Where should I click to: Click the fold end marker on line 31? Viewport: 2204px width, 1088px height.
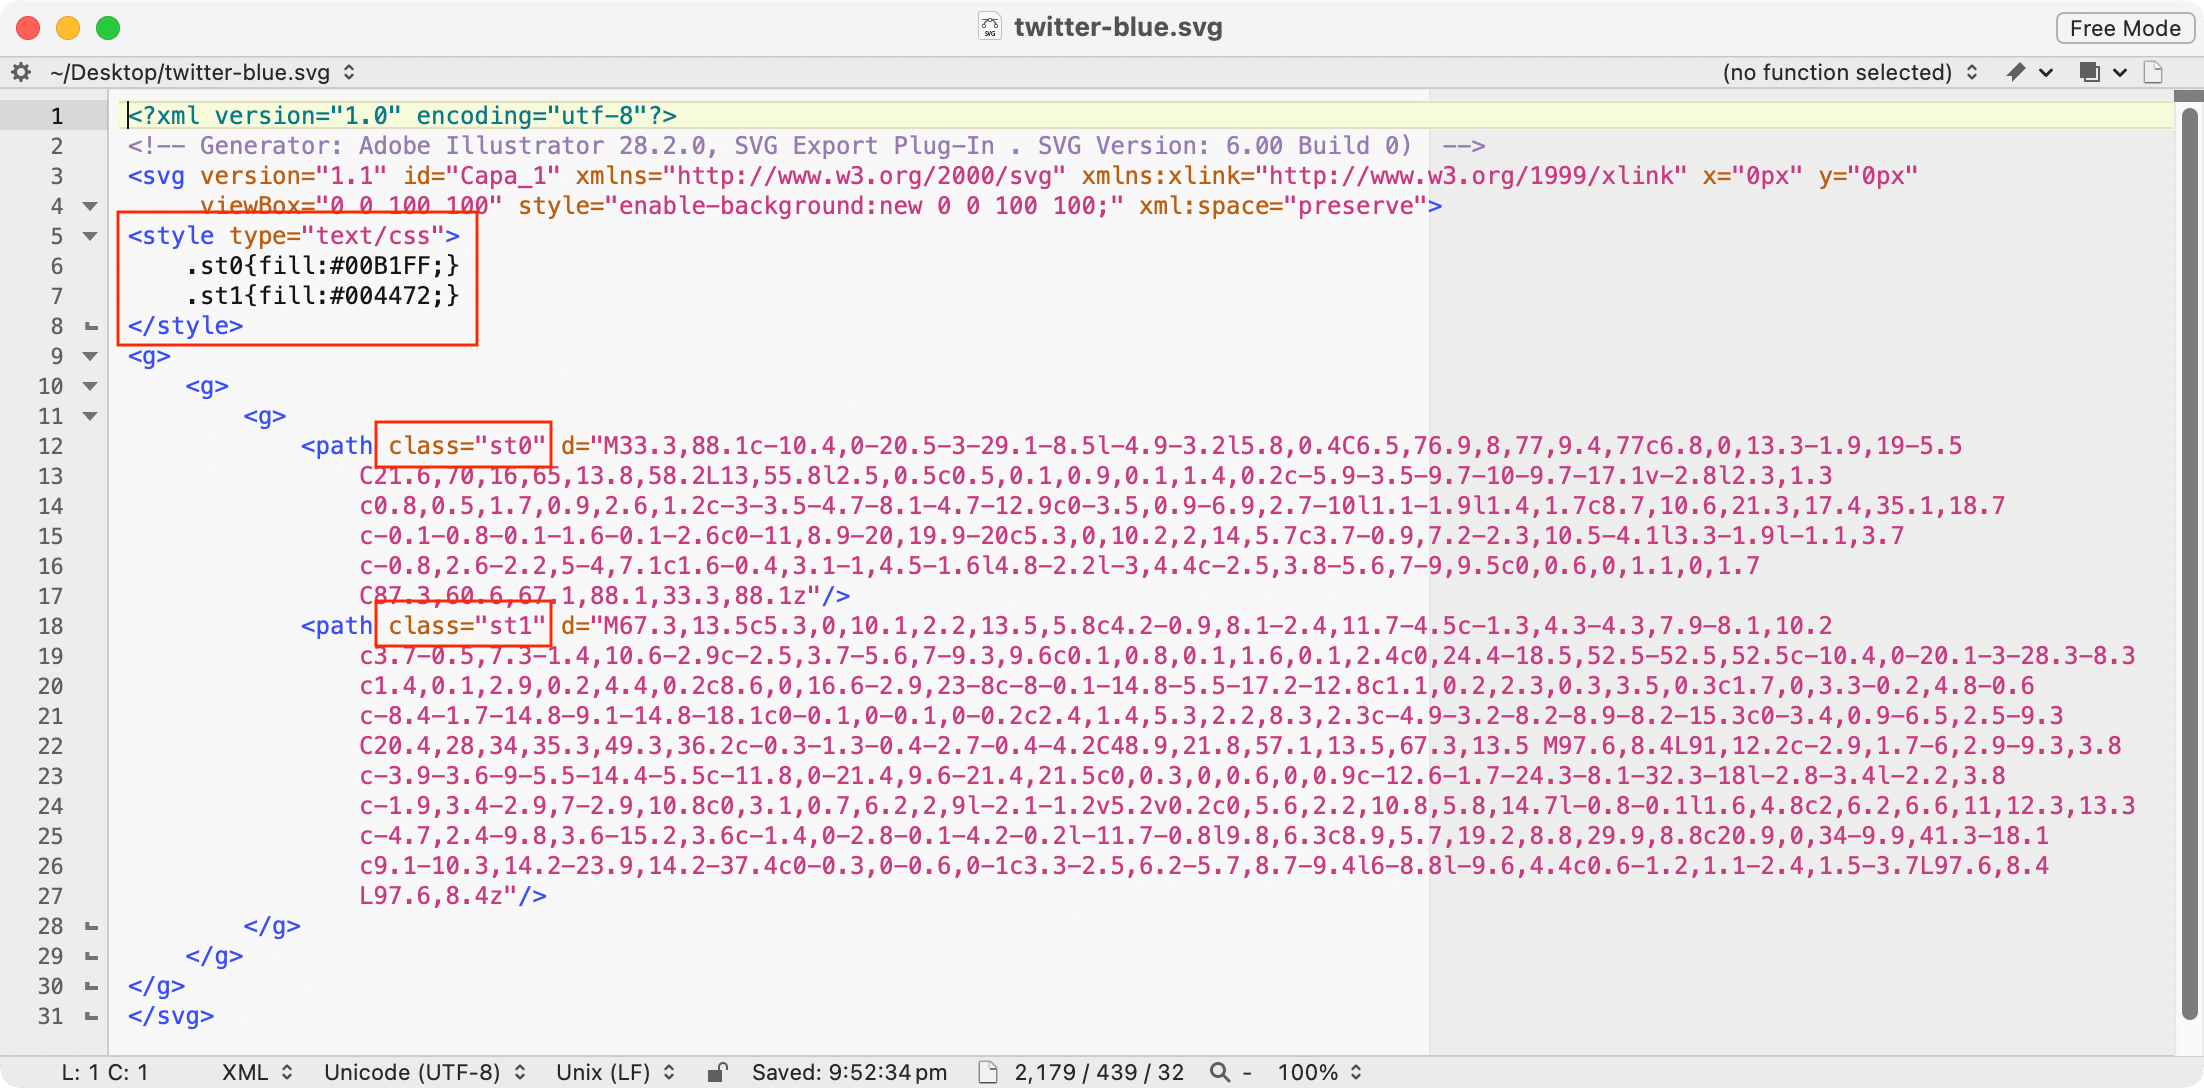91,1016
